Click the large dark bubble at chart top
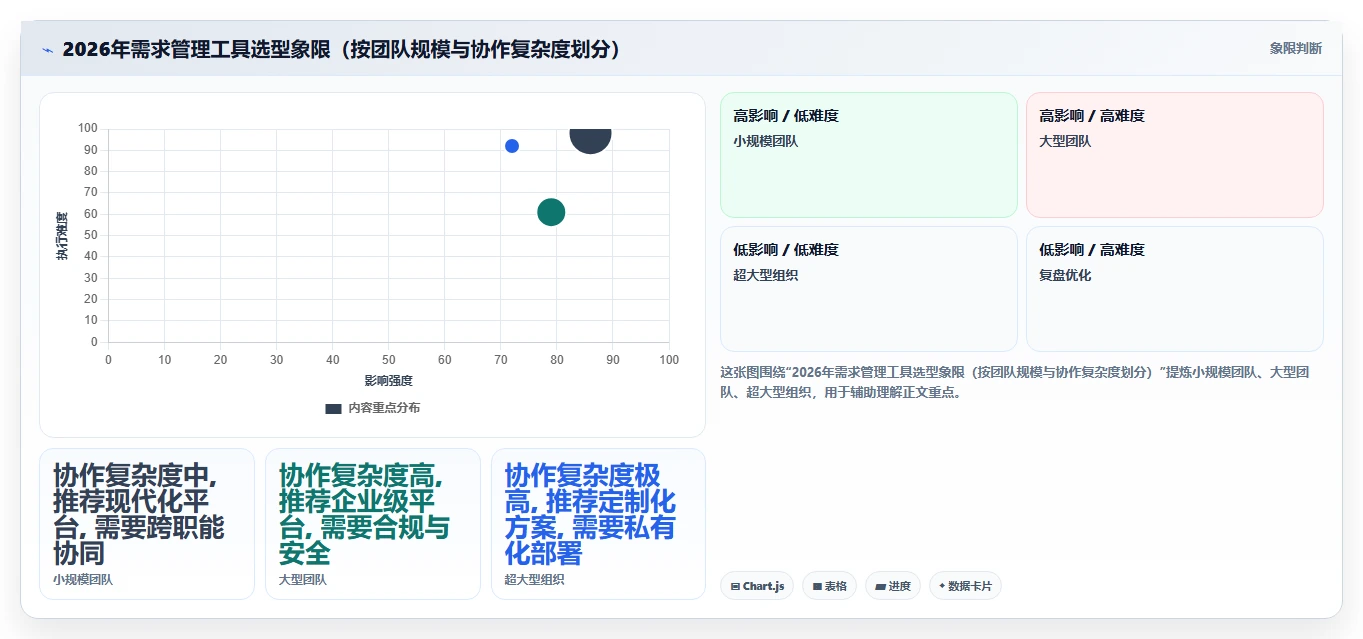Image resolution: width=1363 pixels, height=639 pixels. click(x=590, y=140)
